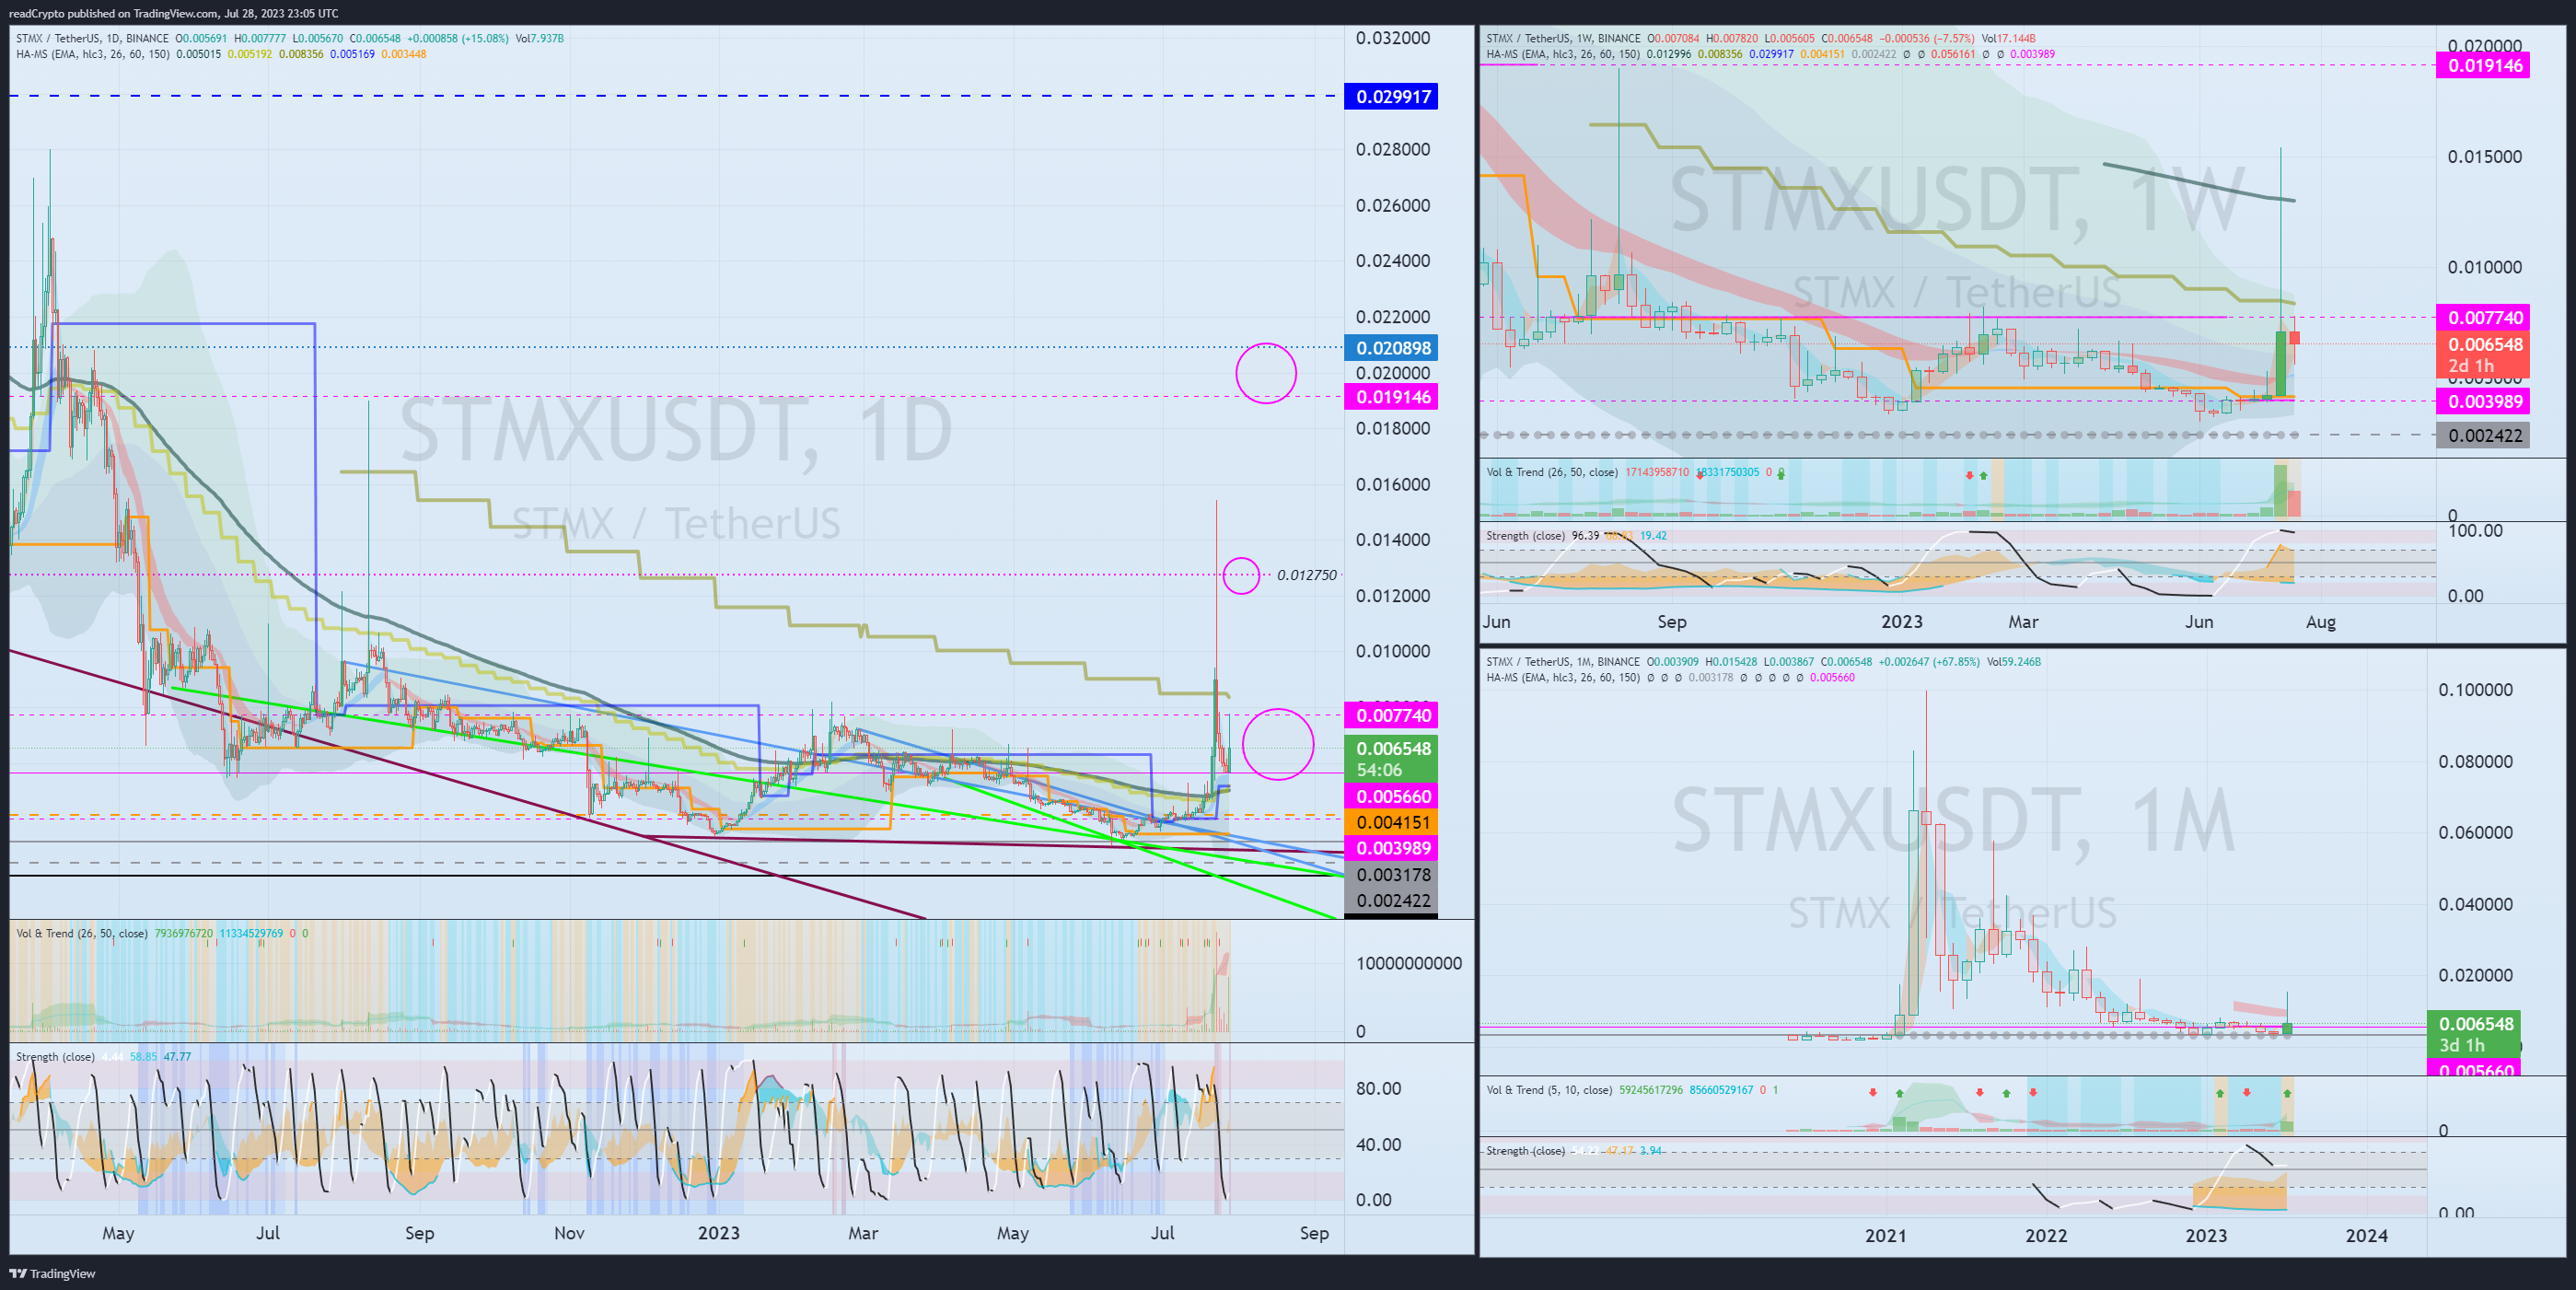Click 'Vol & Trend (5, 10, close)' on 1M chart
Screen dimensions: 2576x1290
click(x=1549, y=1090)
